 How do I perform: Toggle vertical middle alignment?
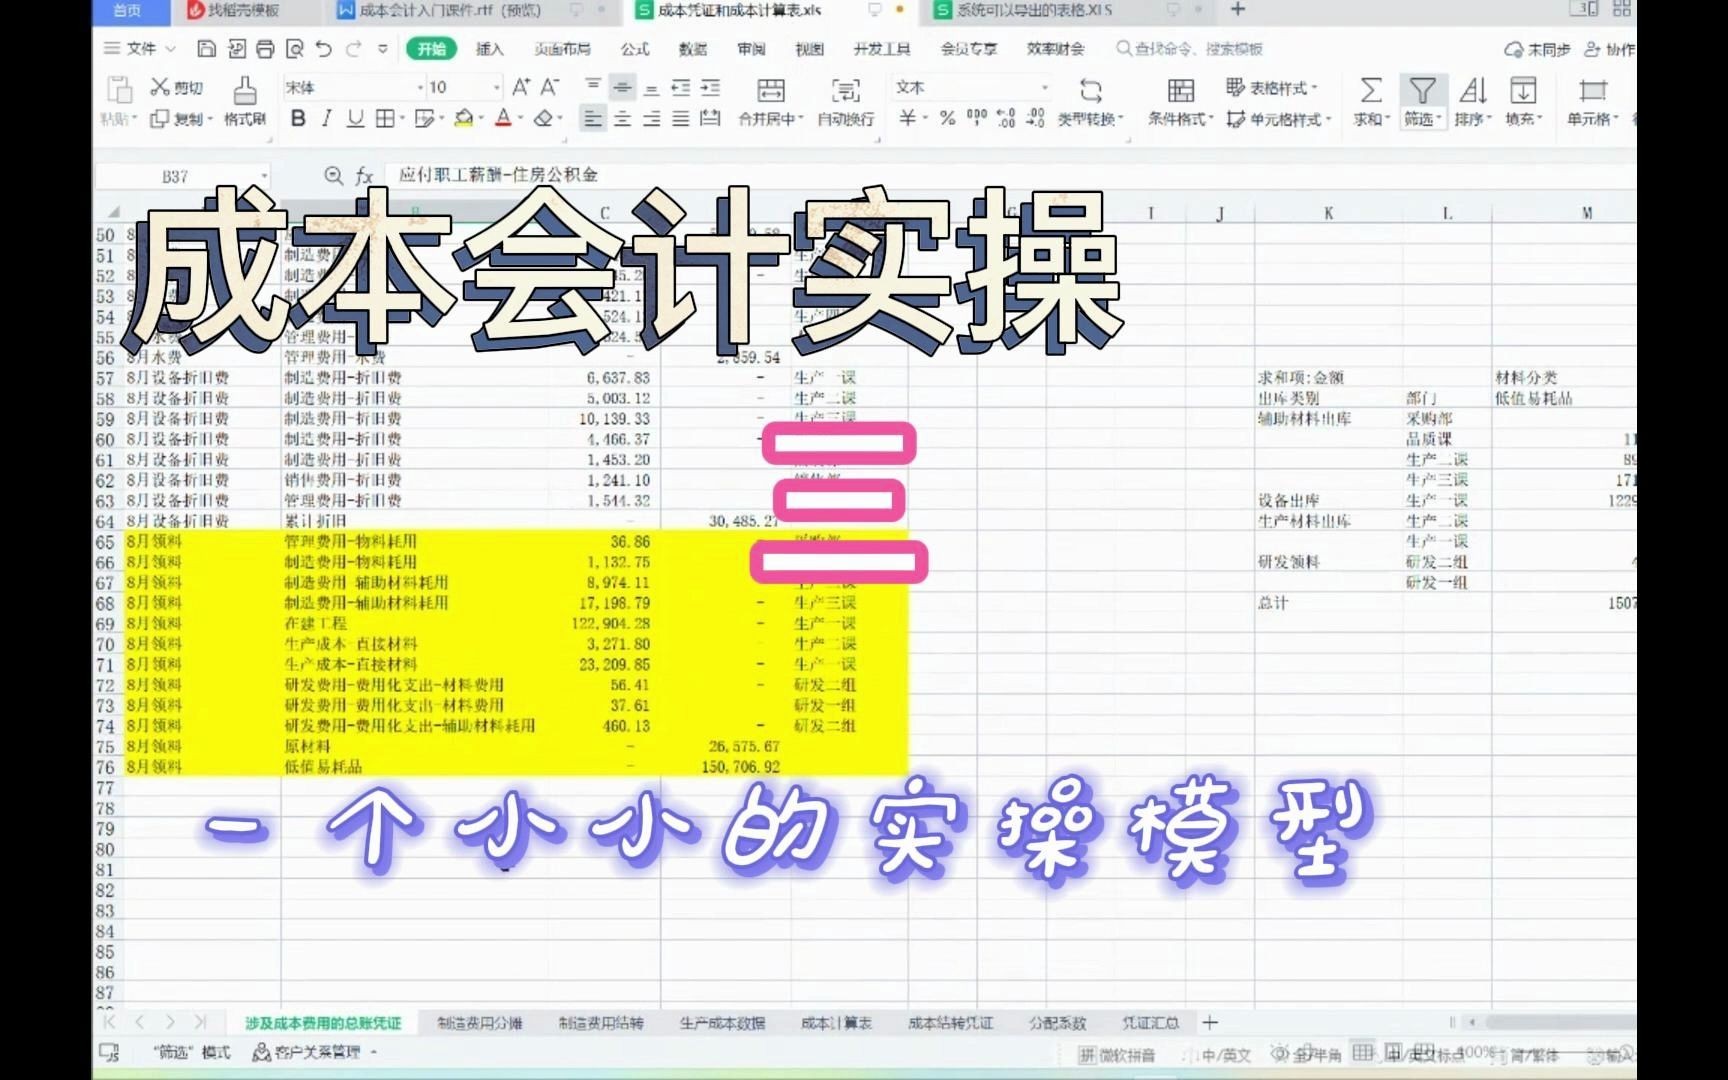click(622, 87)
